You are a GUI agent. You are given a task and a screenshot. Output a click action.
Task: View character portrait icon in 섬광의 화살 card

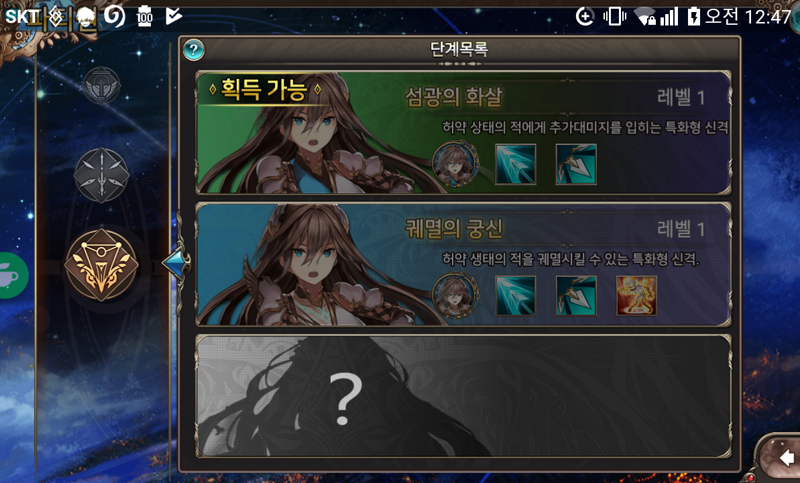(455, 164)
